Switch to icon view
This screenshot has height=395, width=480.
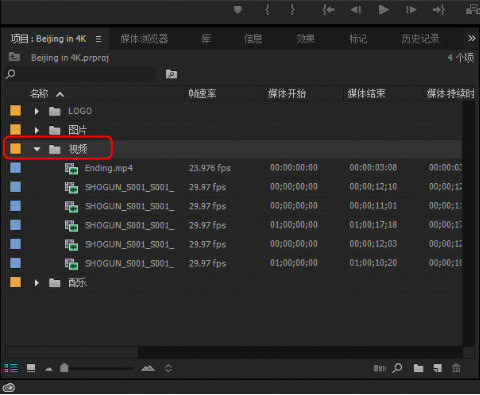click(x=31, y=368)
